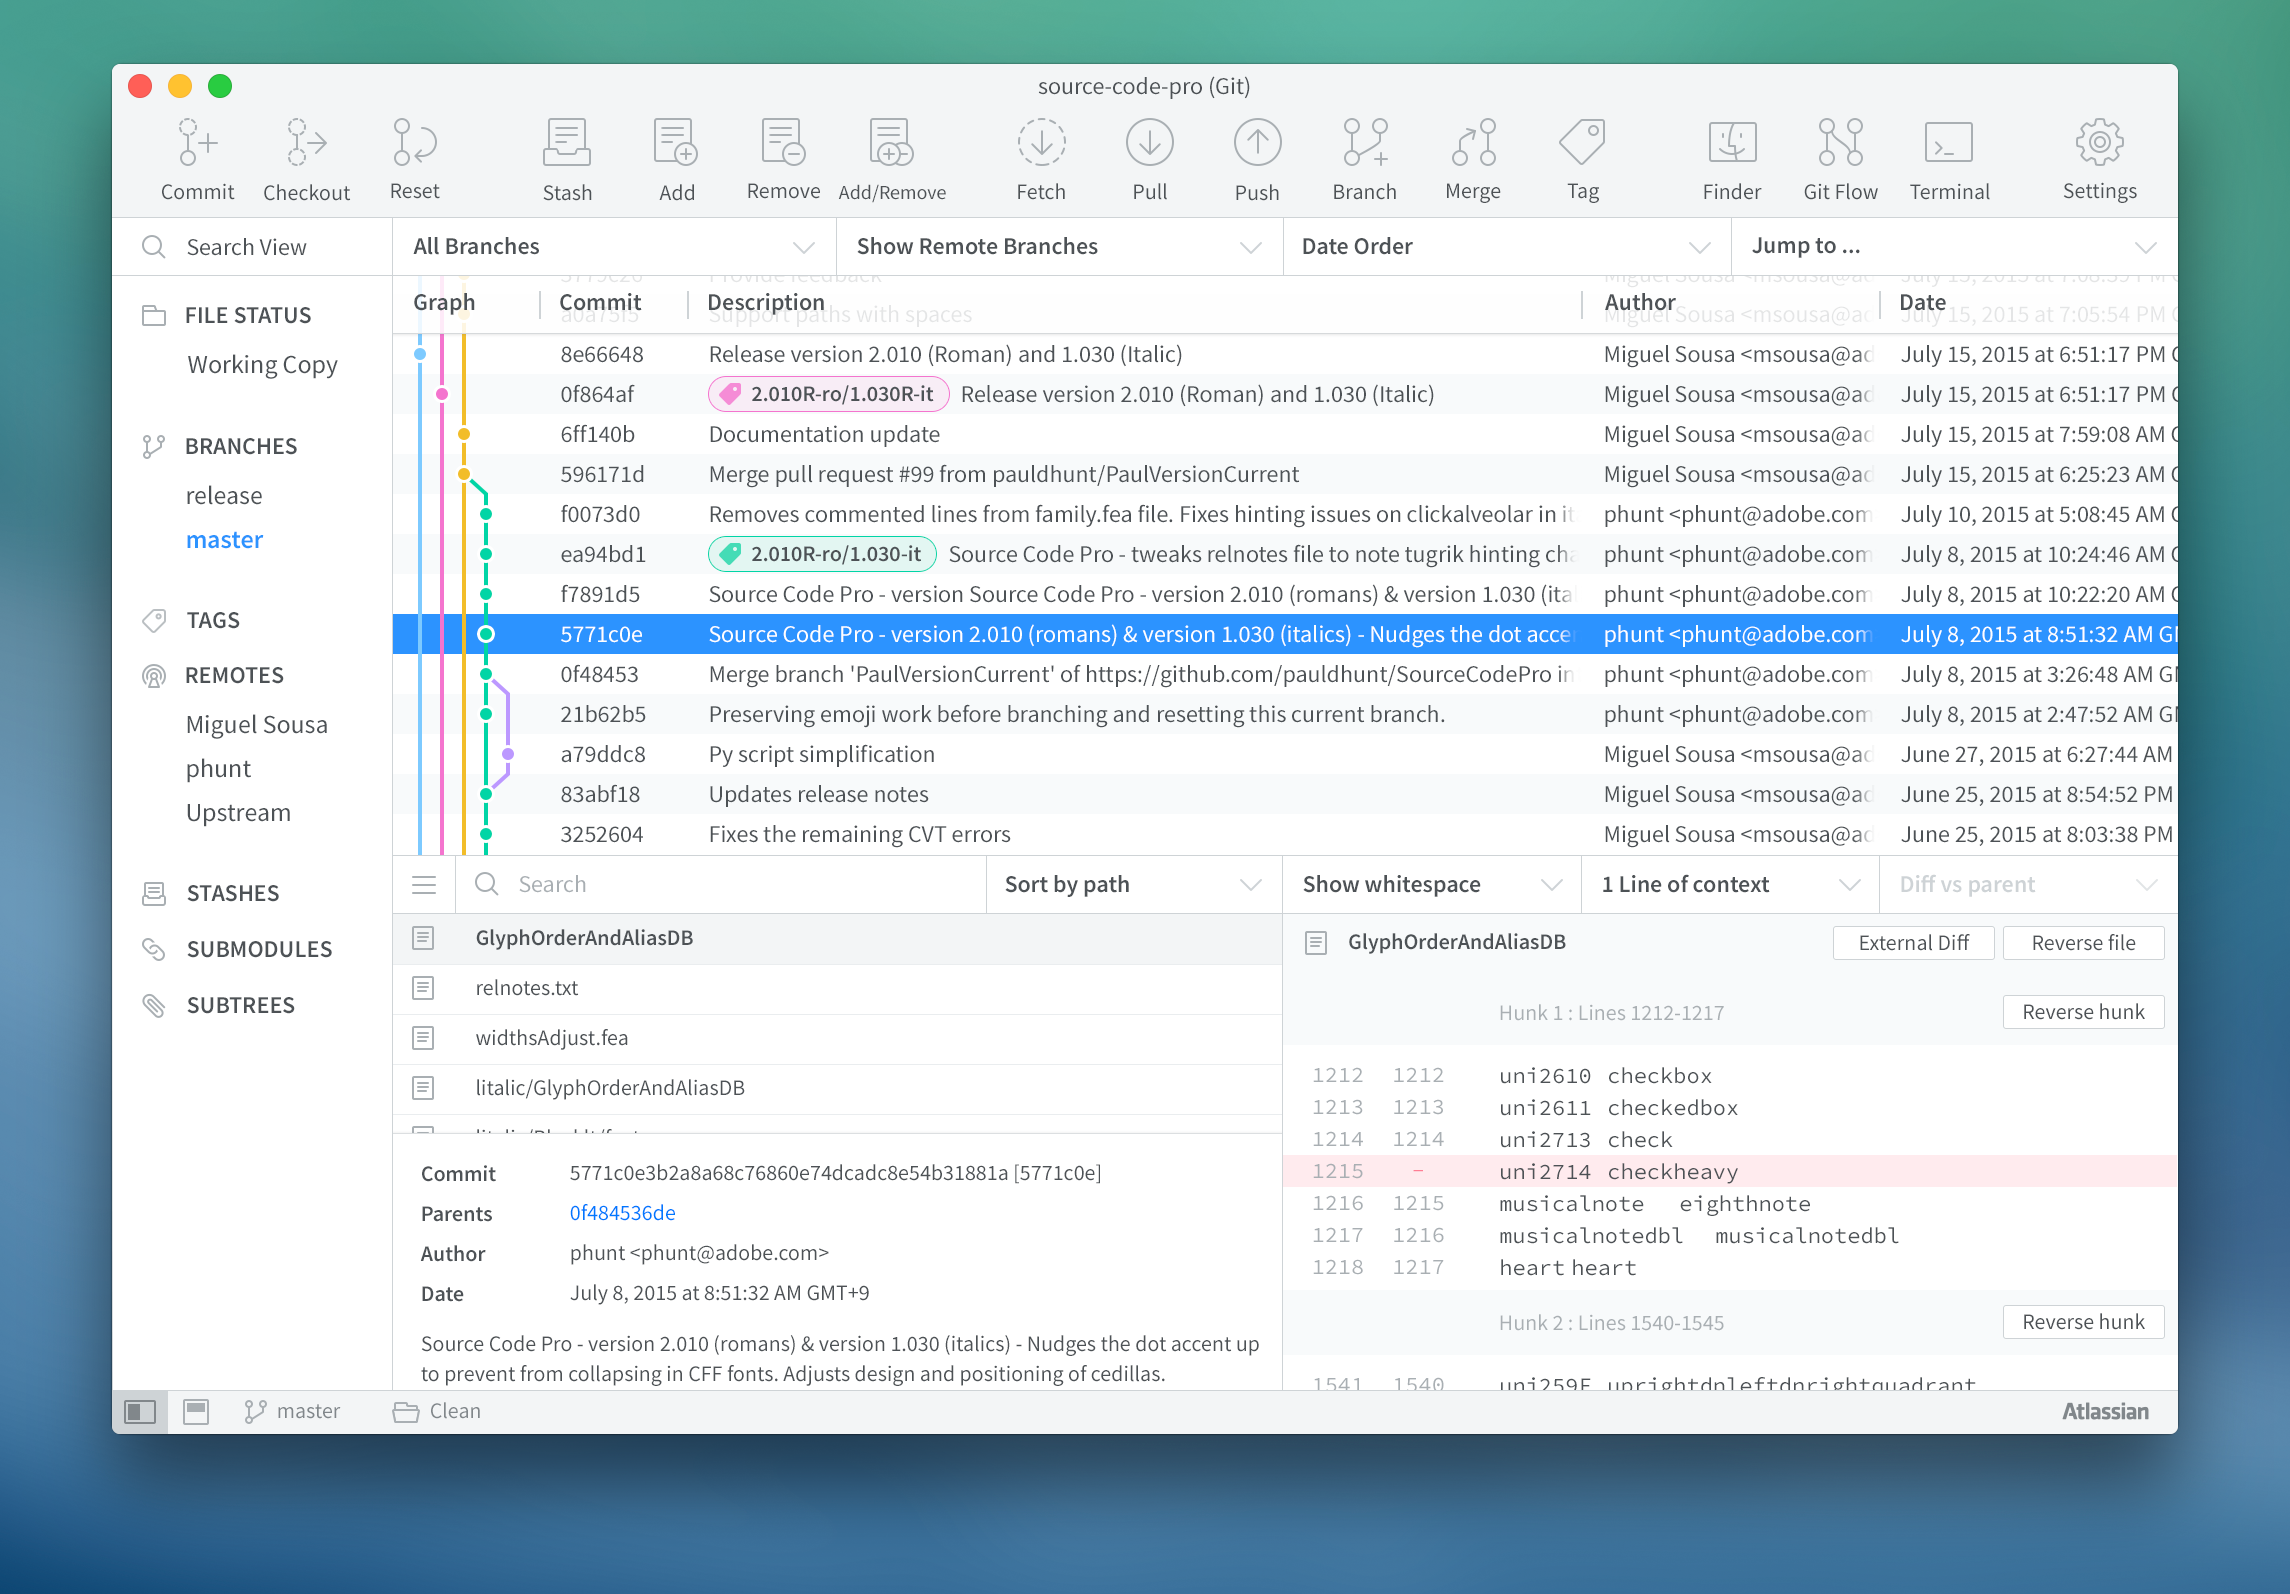Viewport: 2290px width, 1594px height.
Task: Select the Reset toolbar icon
Action: coord(414,142)
